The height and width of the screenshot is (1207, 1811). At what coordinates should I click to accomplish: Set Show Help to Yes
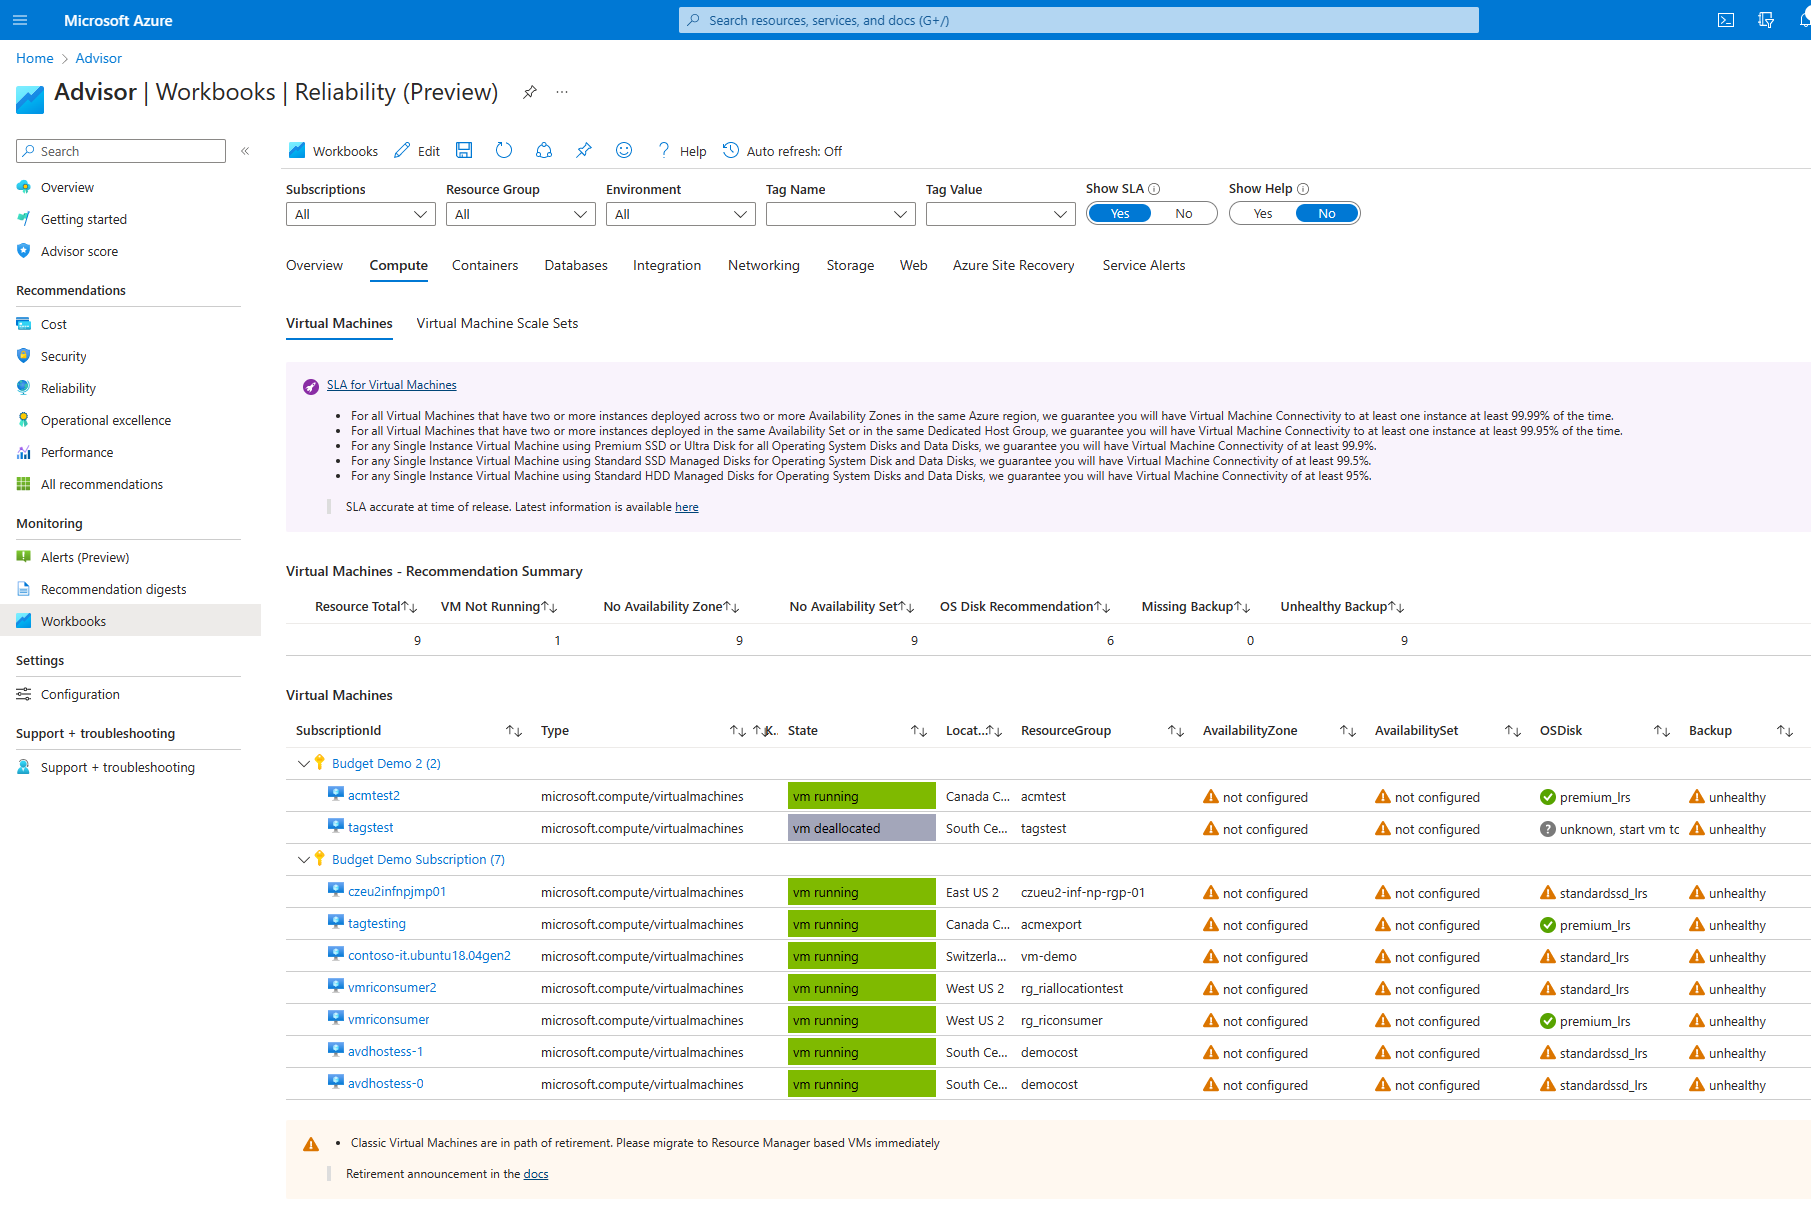1263,213
